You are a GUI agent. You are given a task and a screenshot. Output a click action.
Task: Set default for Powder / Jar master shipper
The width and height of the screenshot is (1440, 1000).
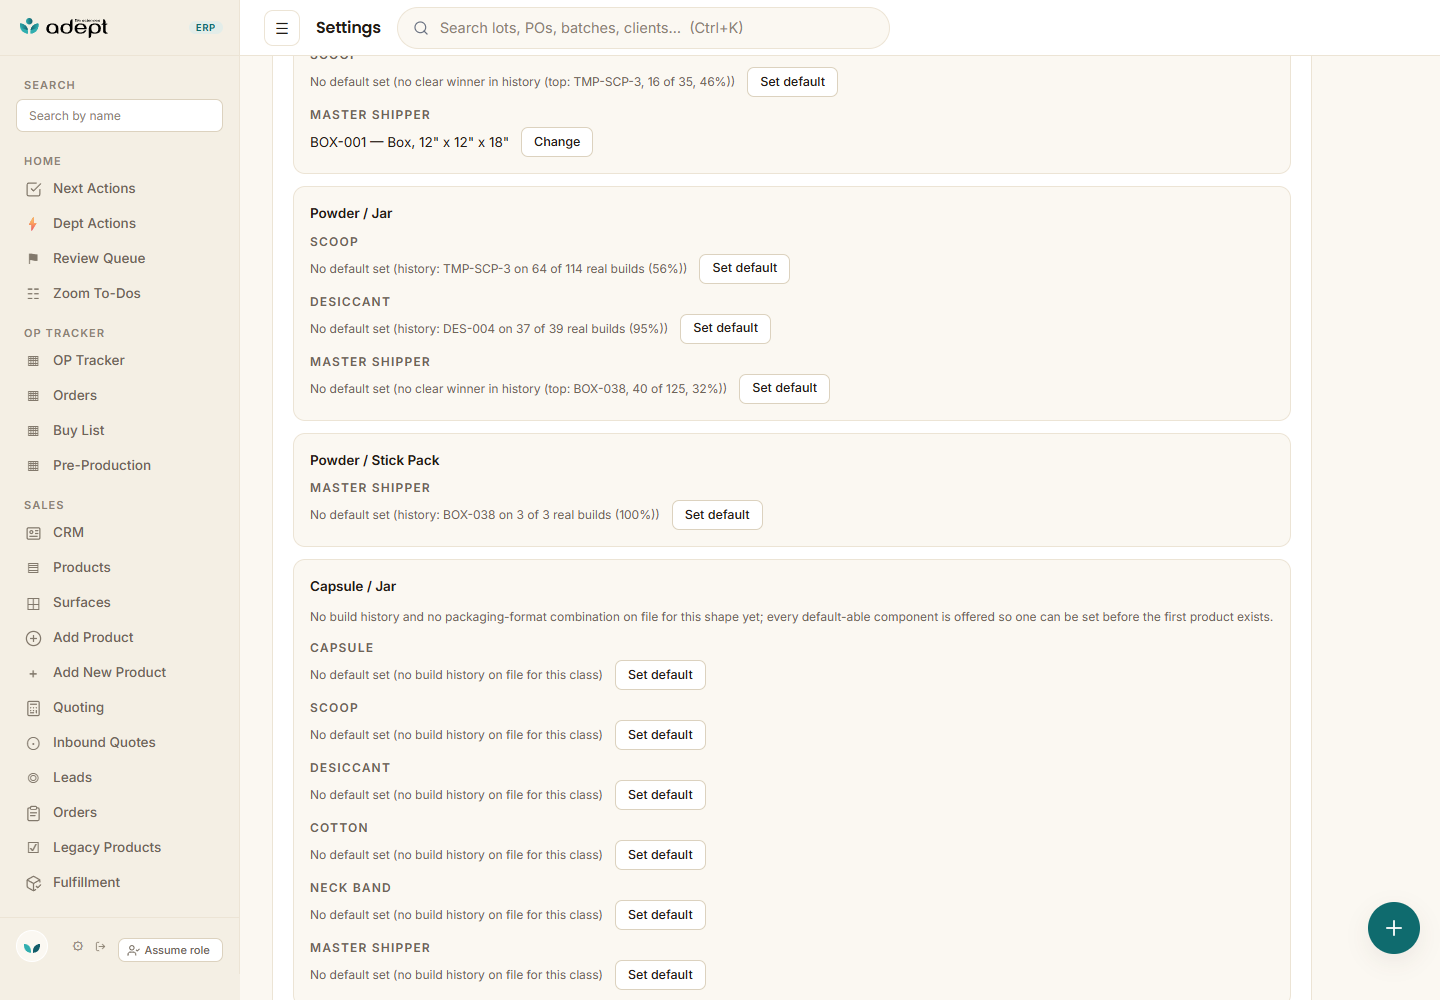[x=784, y=388]
